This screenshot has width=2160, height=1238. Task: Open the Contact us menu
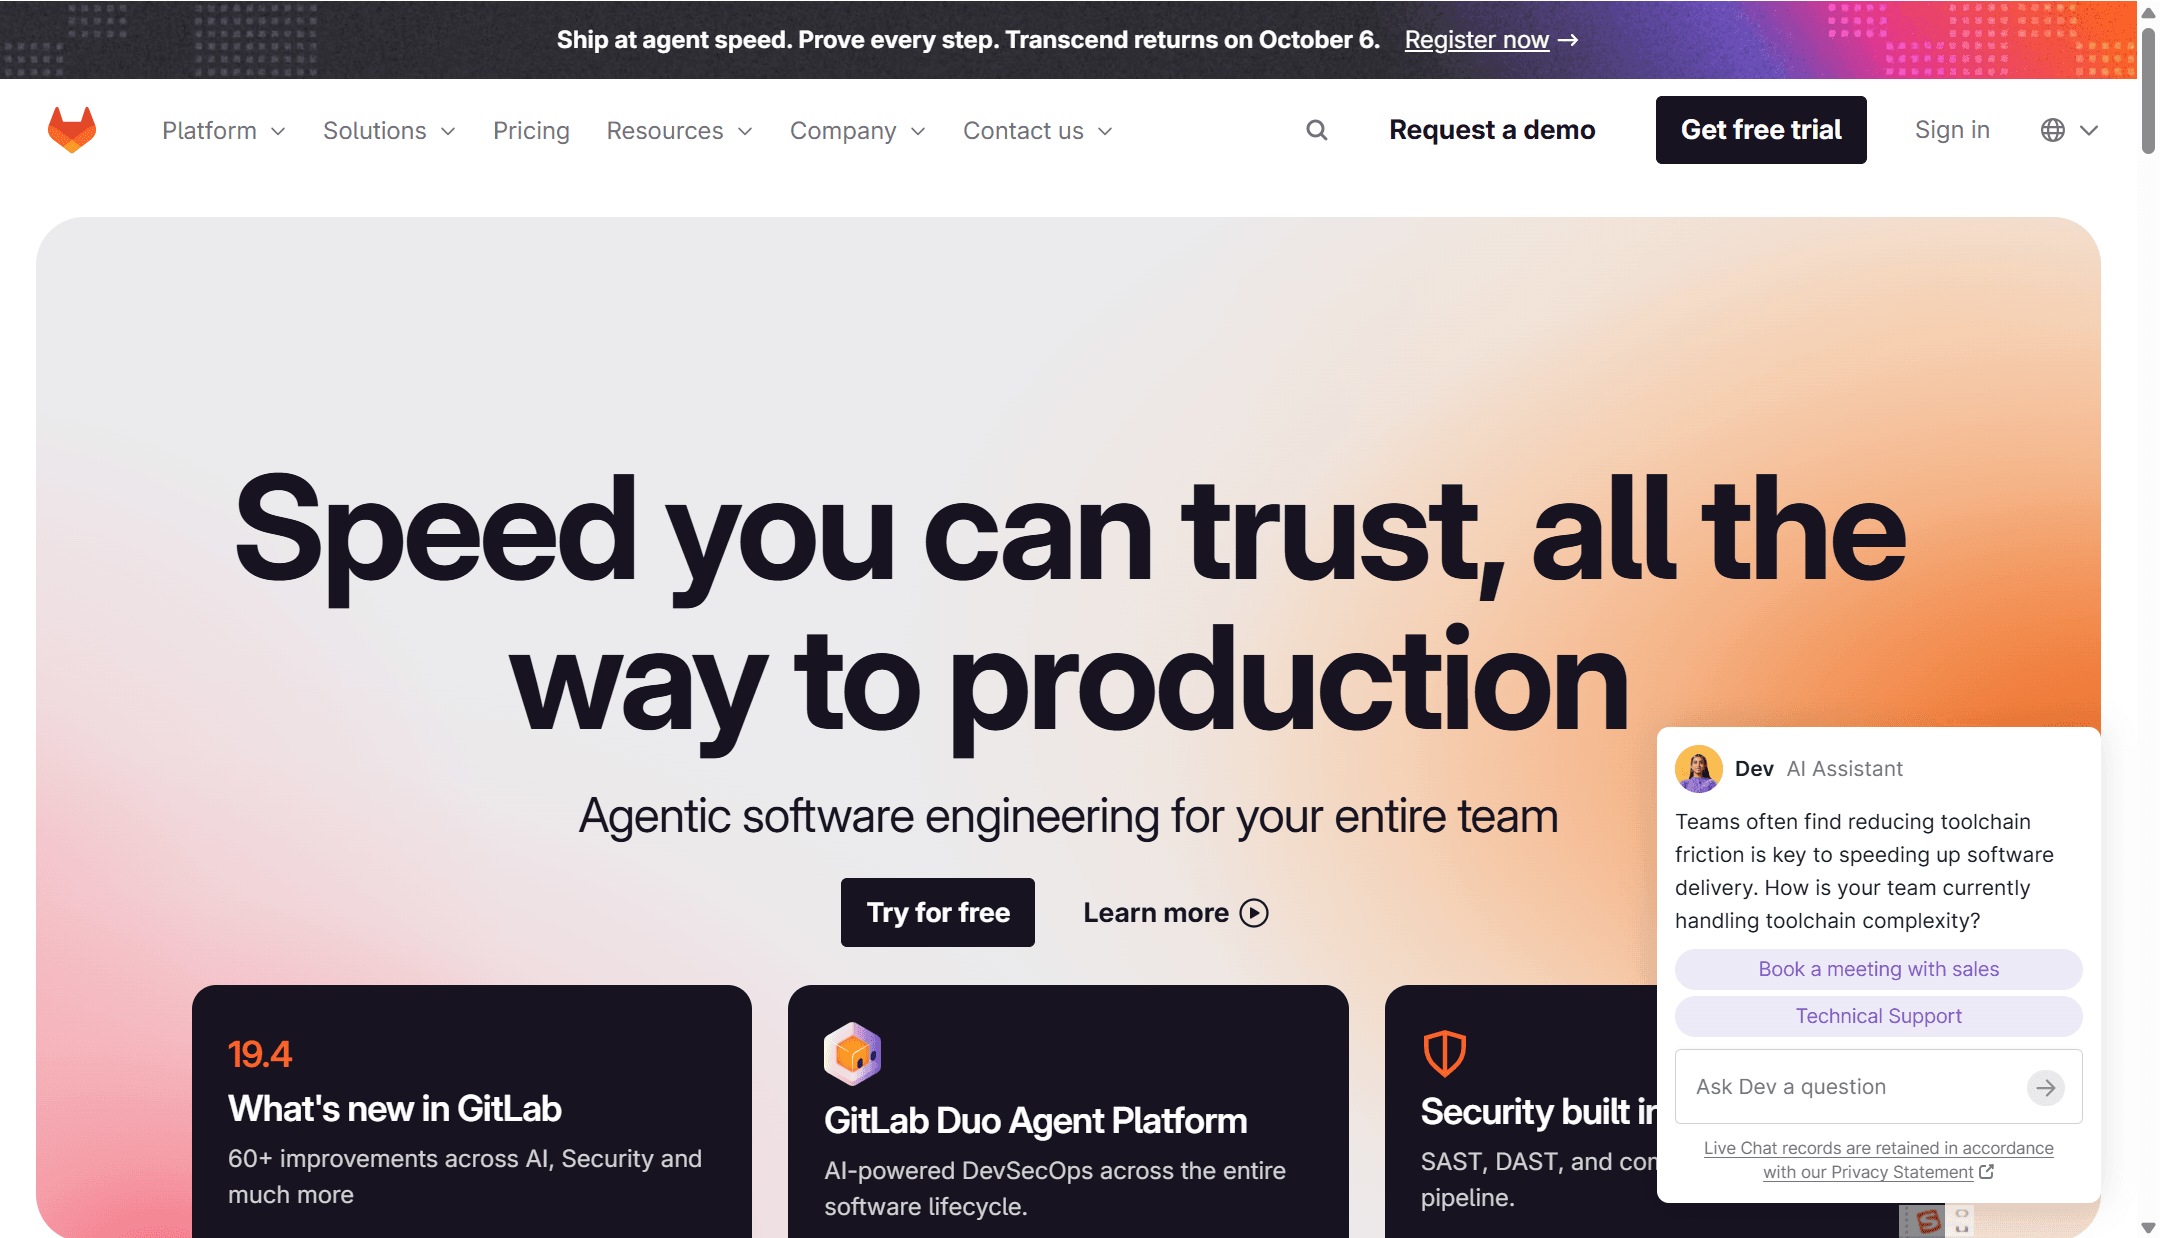pyautogui.click(x=1038, y=131)
